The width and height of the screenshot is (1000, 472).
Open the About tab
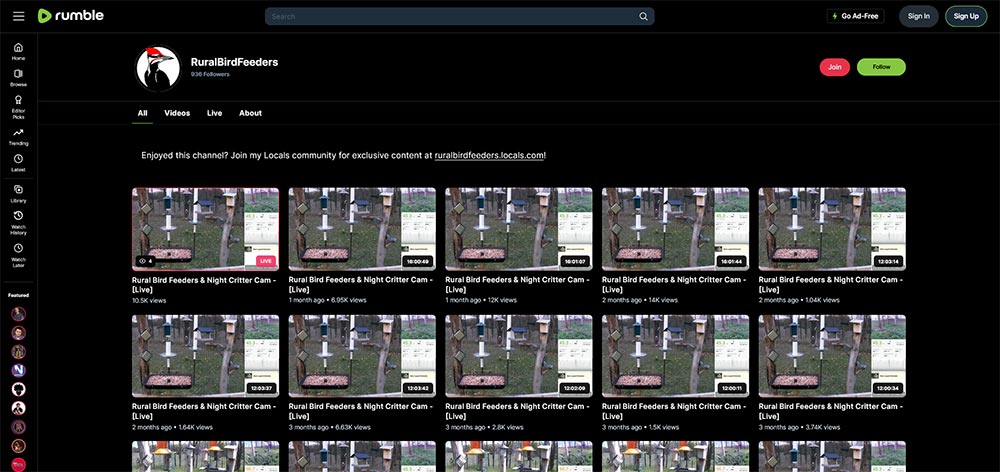tap(250, 113)
